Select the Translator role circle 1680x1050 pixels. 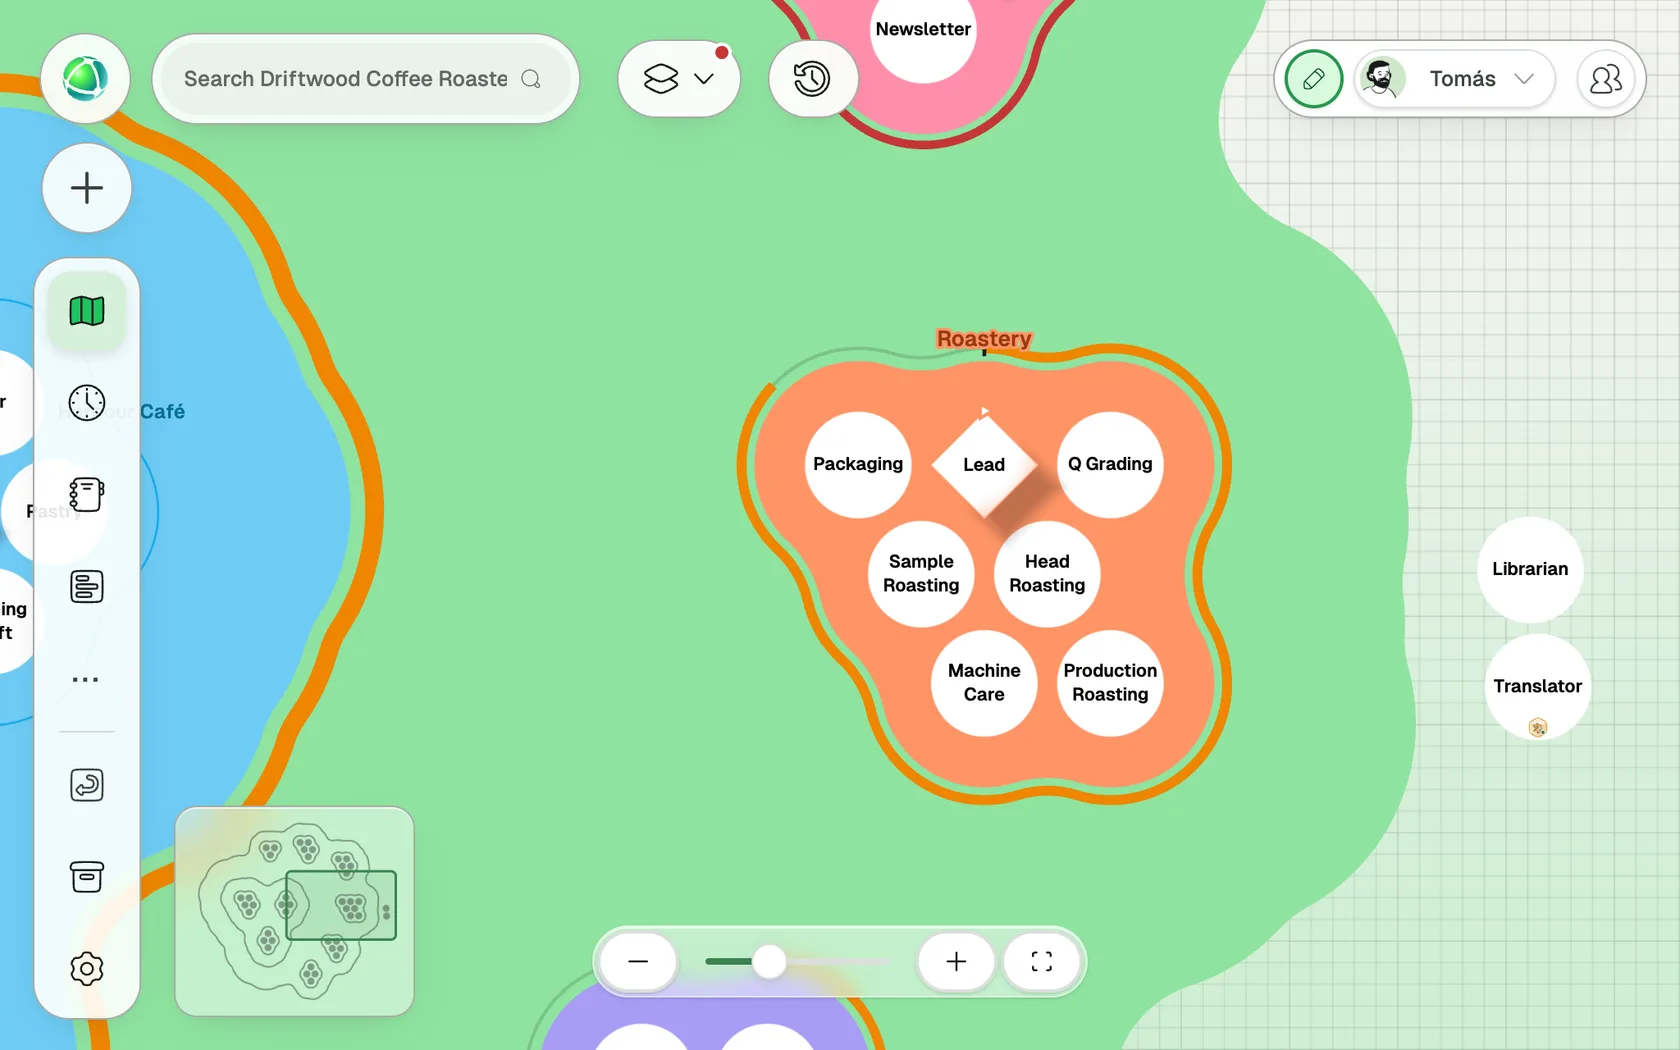tap(1538, 687)
